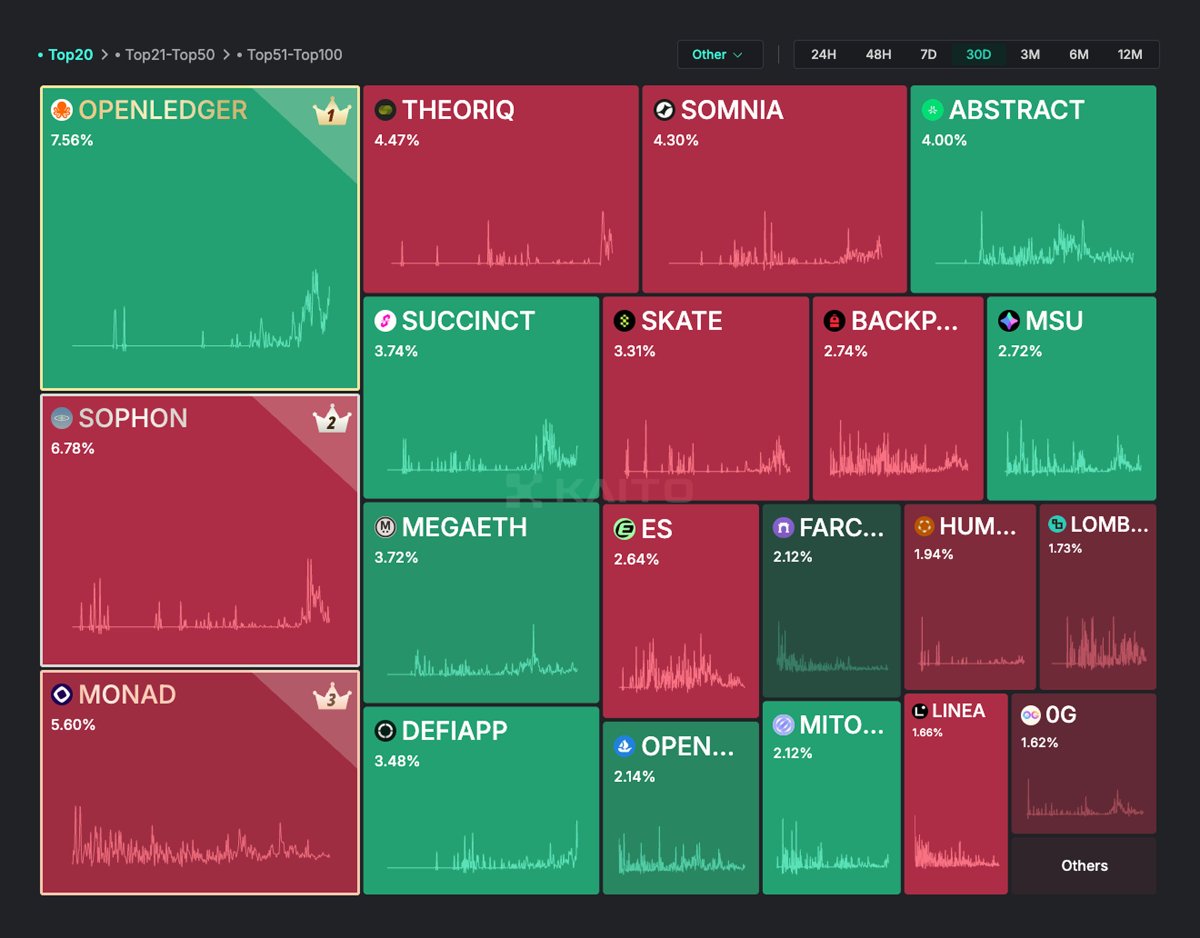Click the Sophon 6.78% value
This screenshot has width=1200, height=938.
(x=73, y=448)
